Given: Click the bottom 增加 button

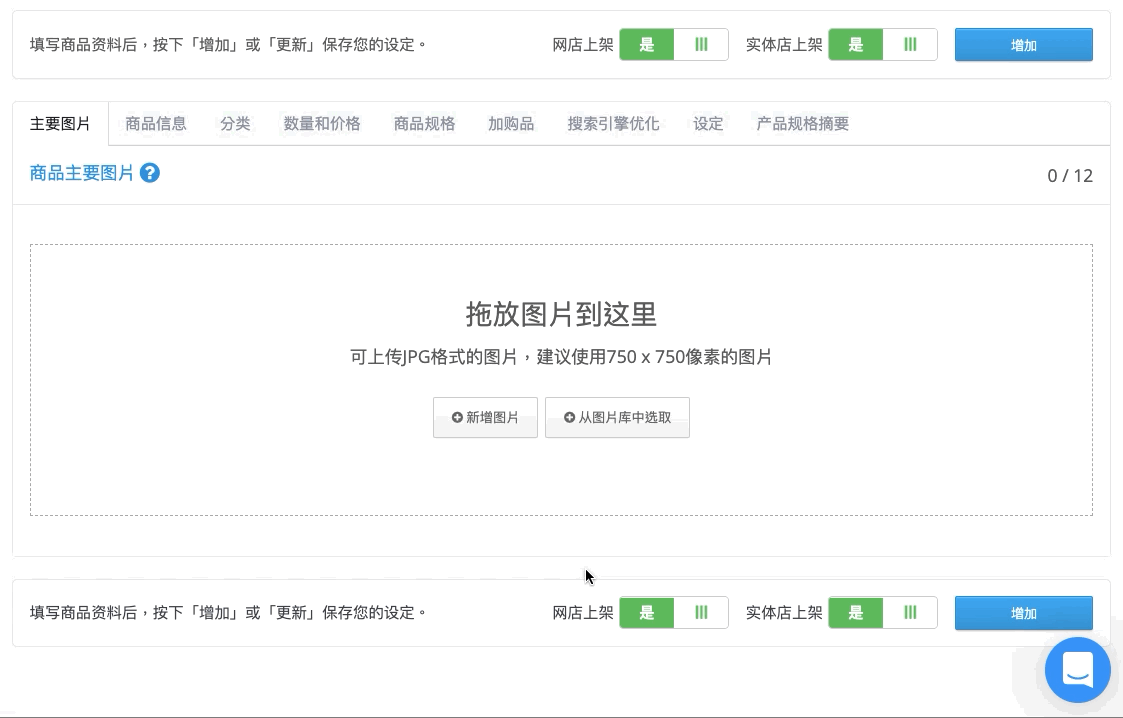Looking at the screenshot, I should (x=1023, y=613).
